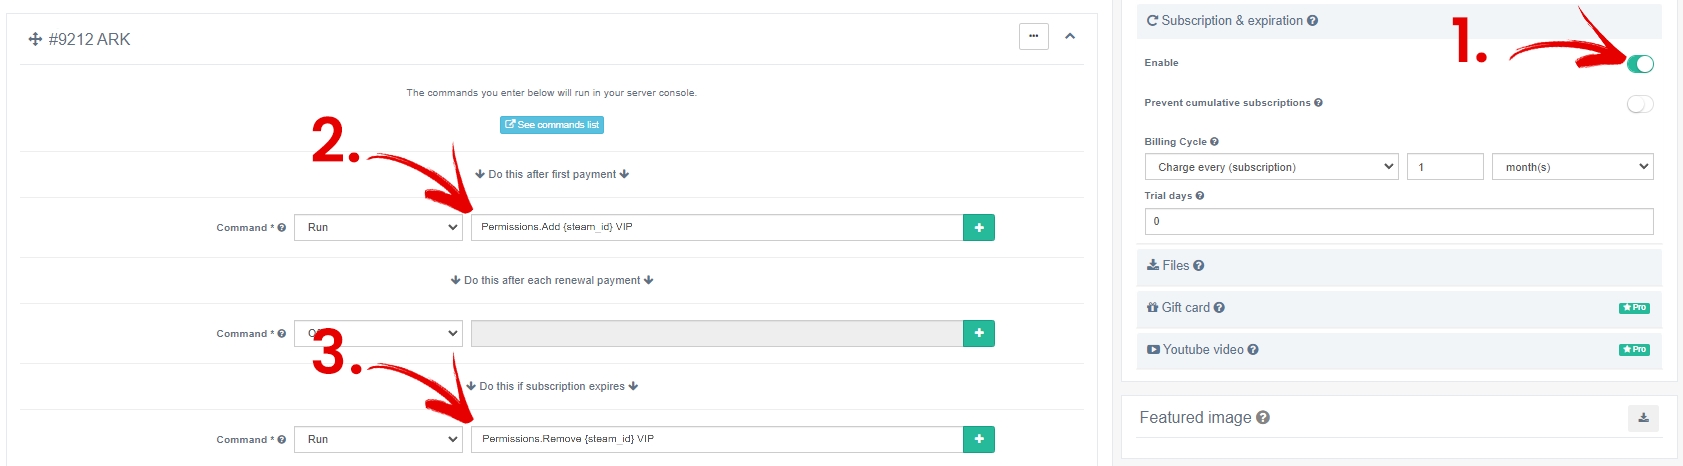Screen dimensions: 1683x466
Task: Open the three-dots options menu
Action: click(x=1033, y=36)
